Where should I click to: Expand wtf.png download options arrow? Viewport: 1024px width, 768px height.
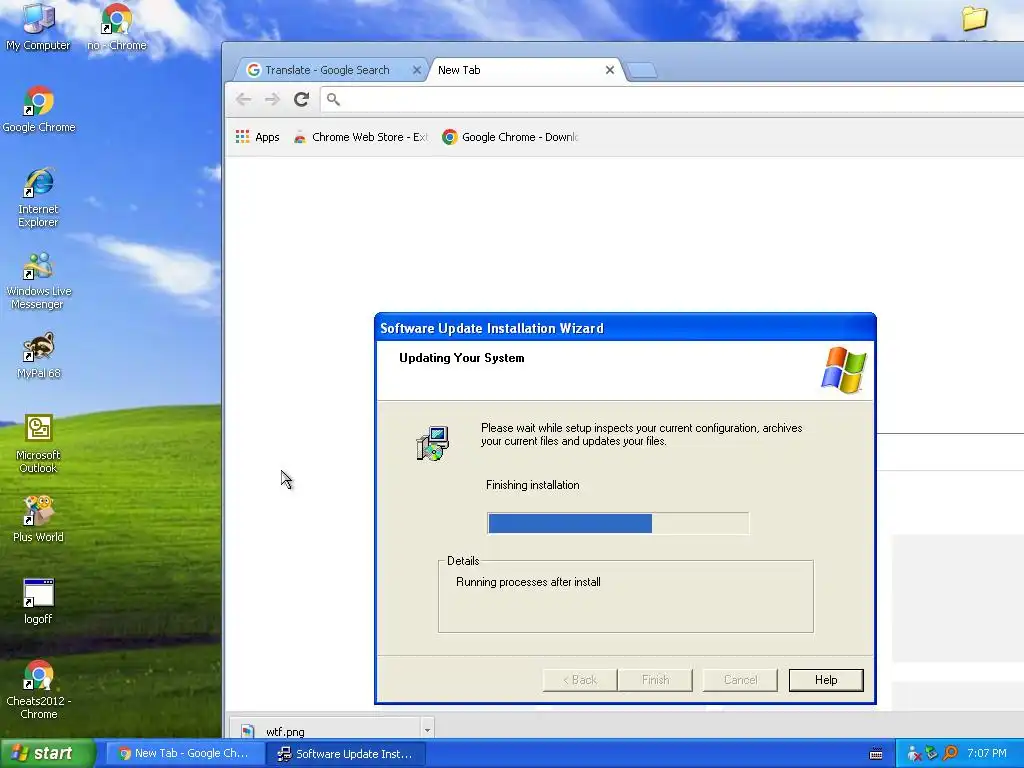[x=428, y=730]
